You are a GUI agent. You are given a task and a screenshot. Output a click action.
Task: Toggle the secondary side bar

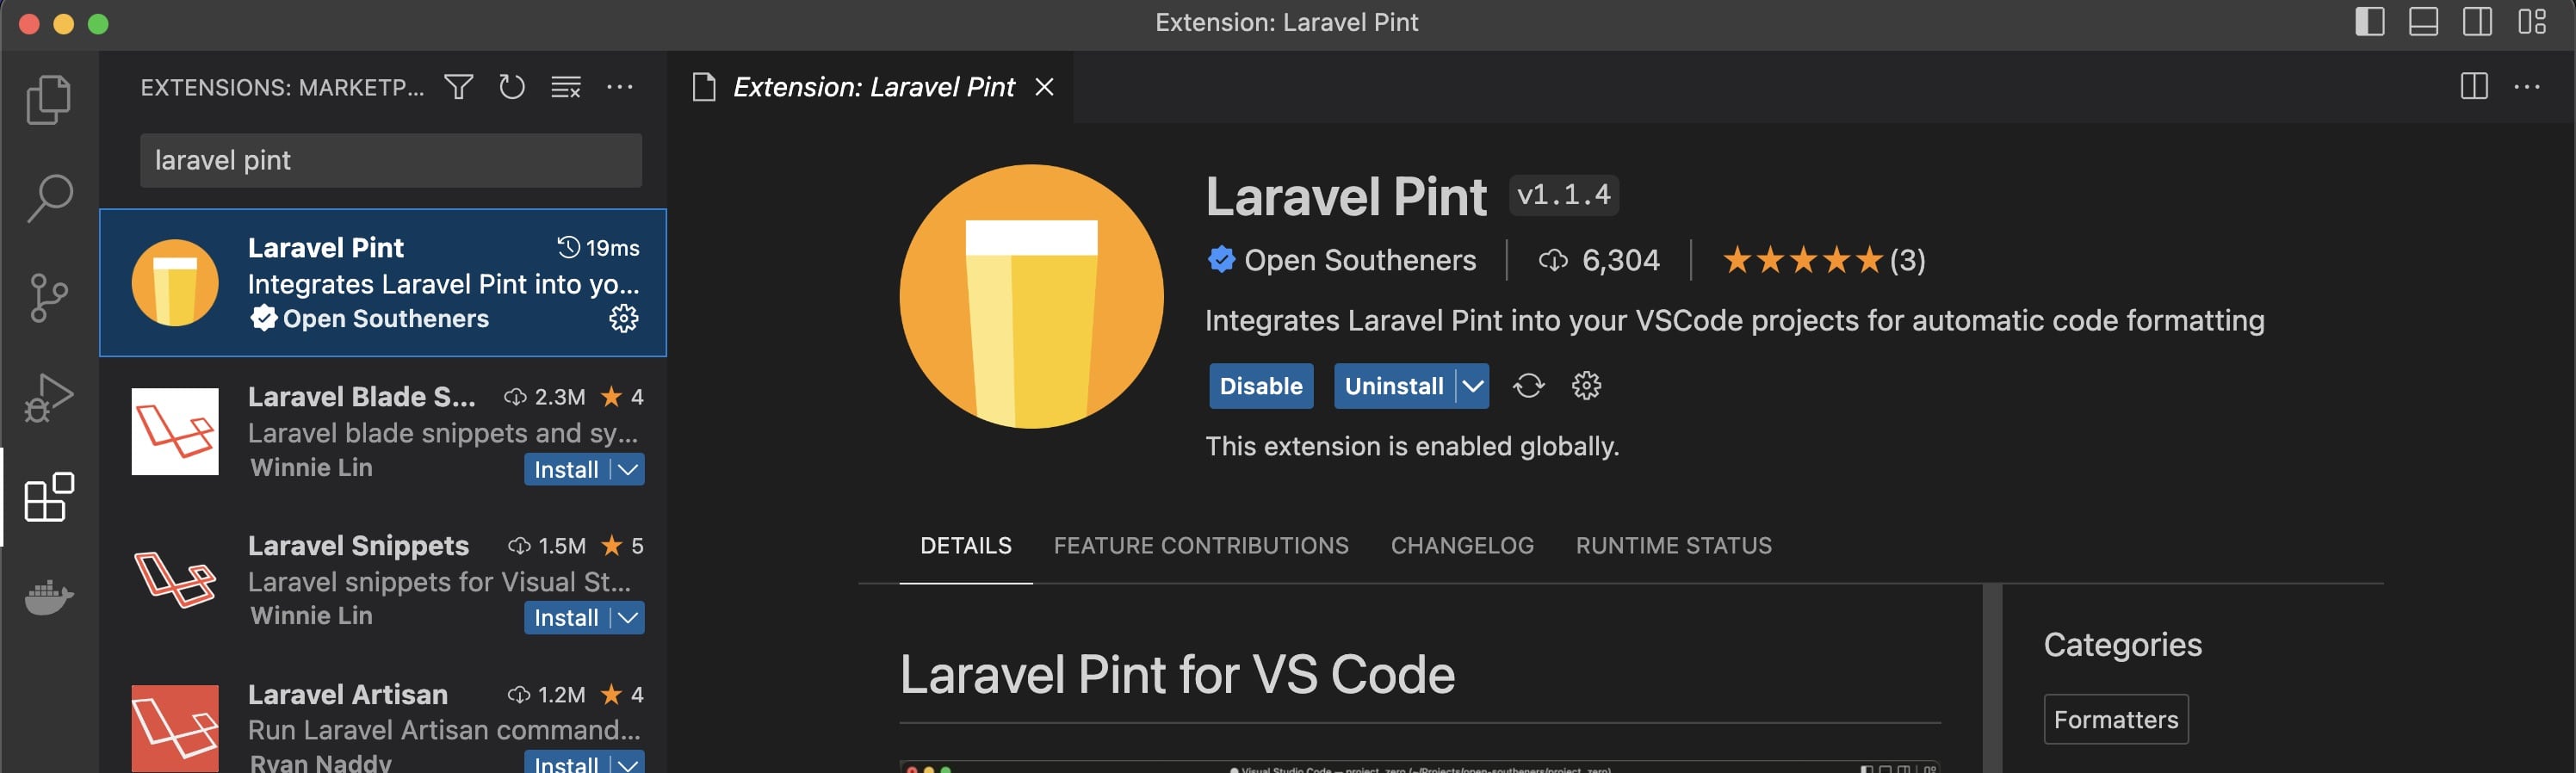click(x=2478, y=22)
